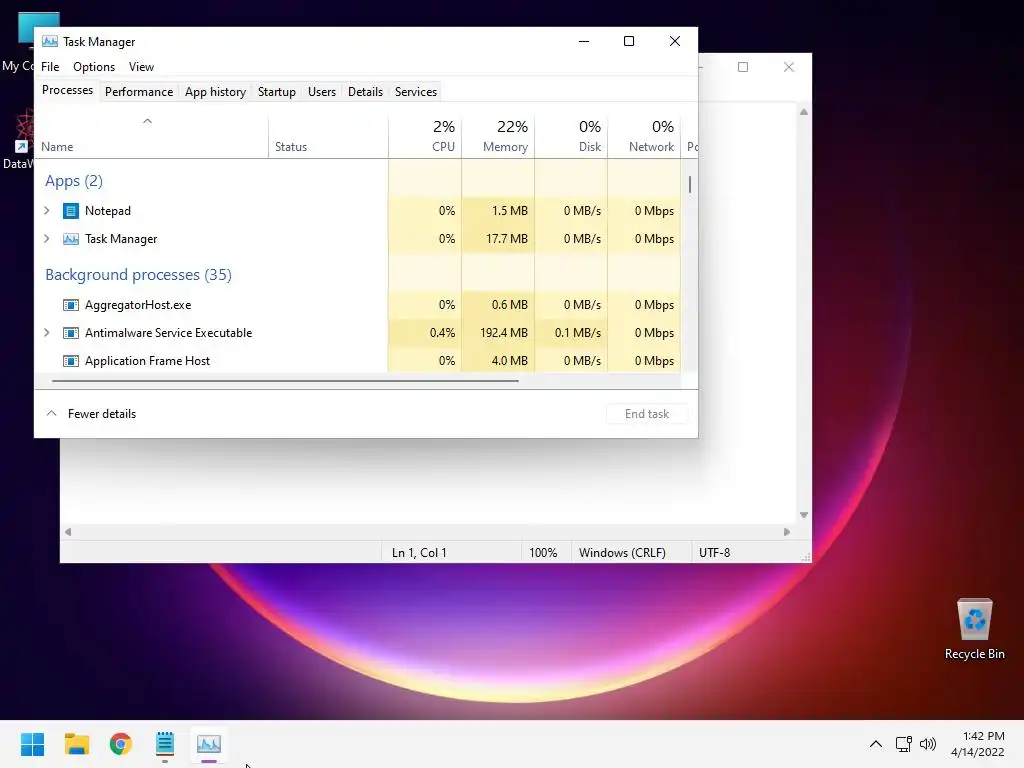Click the Task Manager title bar icon
1024x768 pixels.
click(50, 41)
